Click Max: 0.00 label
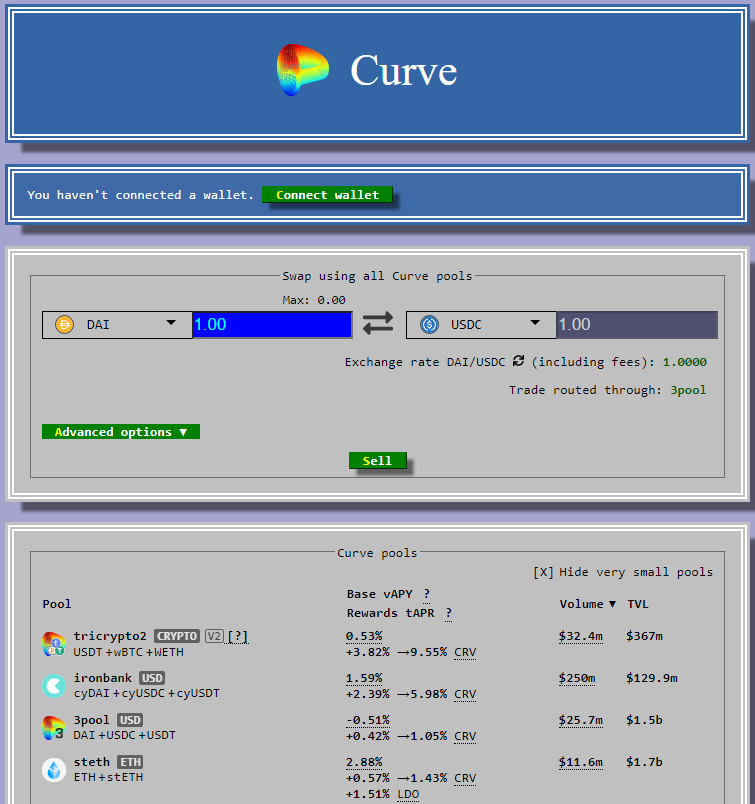This screenshot has width=755, height=804. click(x=314, y=300)
